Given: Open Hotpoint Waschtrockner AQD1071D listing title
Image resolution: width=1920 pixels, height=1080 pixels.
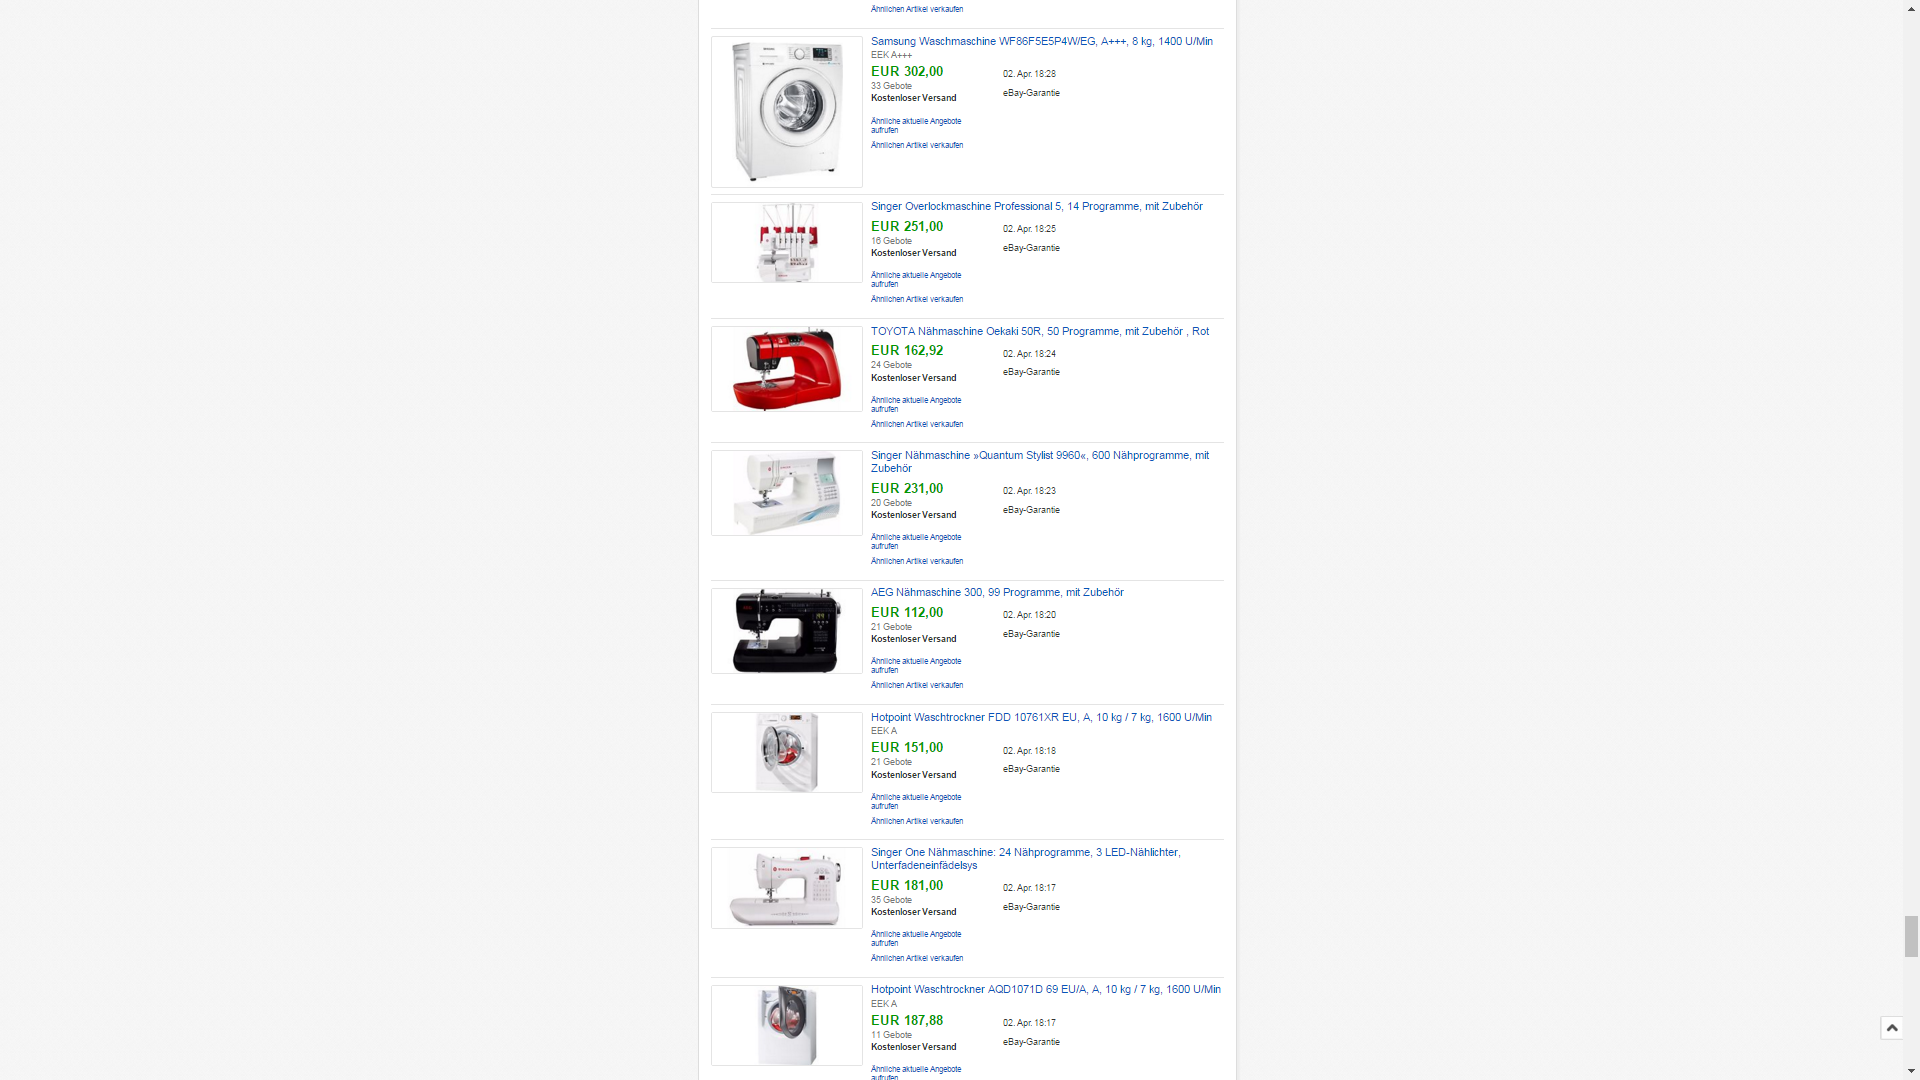Looking at the screenshot, I should point(1045,989).
